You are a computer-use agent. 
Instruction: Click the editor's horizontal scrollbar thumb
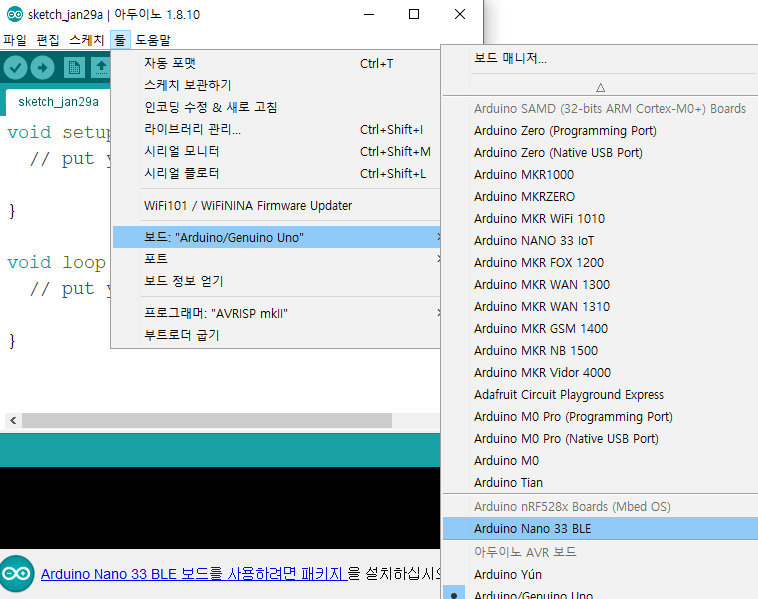point(207,421)
